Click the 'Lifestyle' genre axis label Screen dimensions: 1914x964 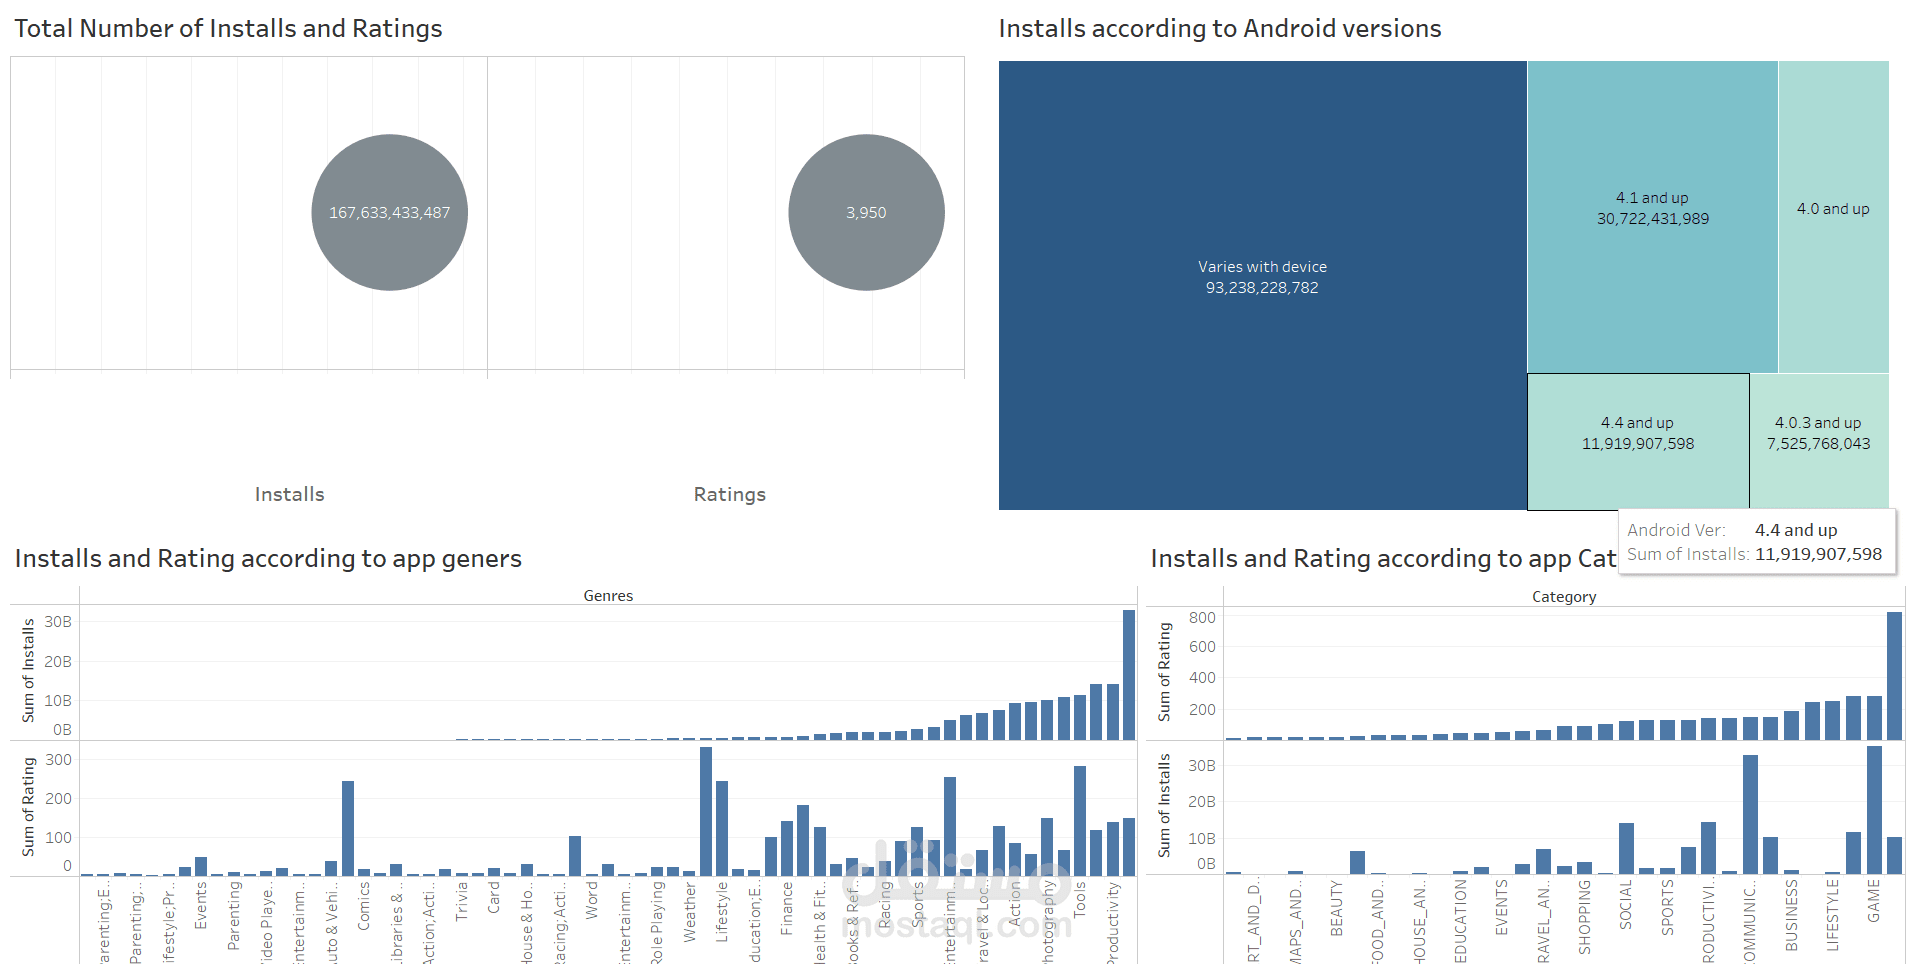pos(722,911)
